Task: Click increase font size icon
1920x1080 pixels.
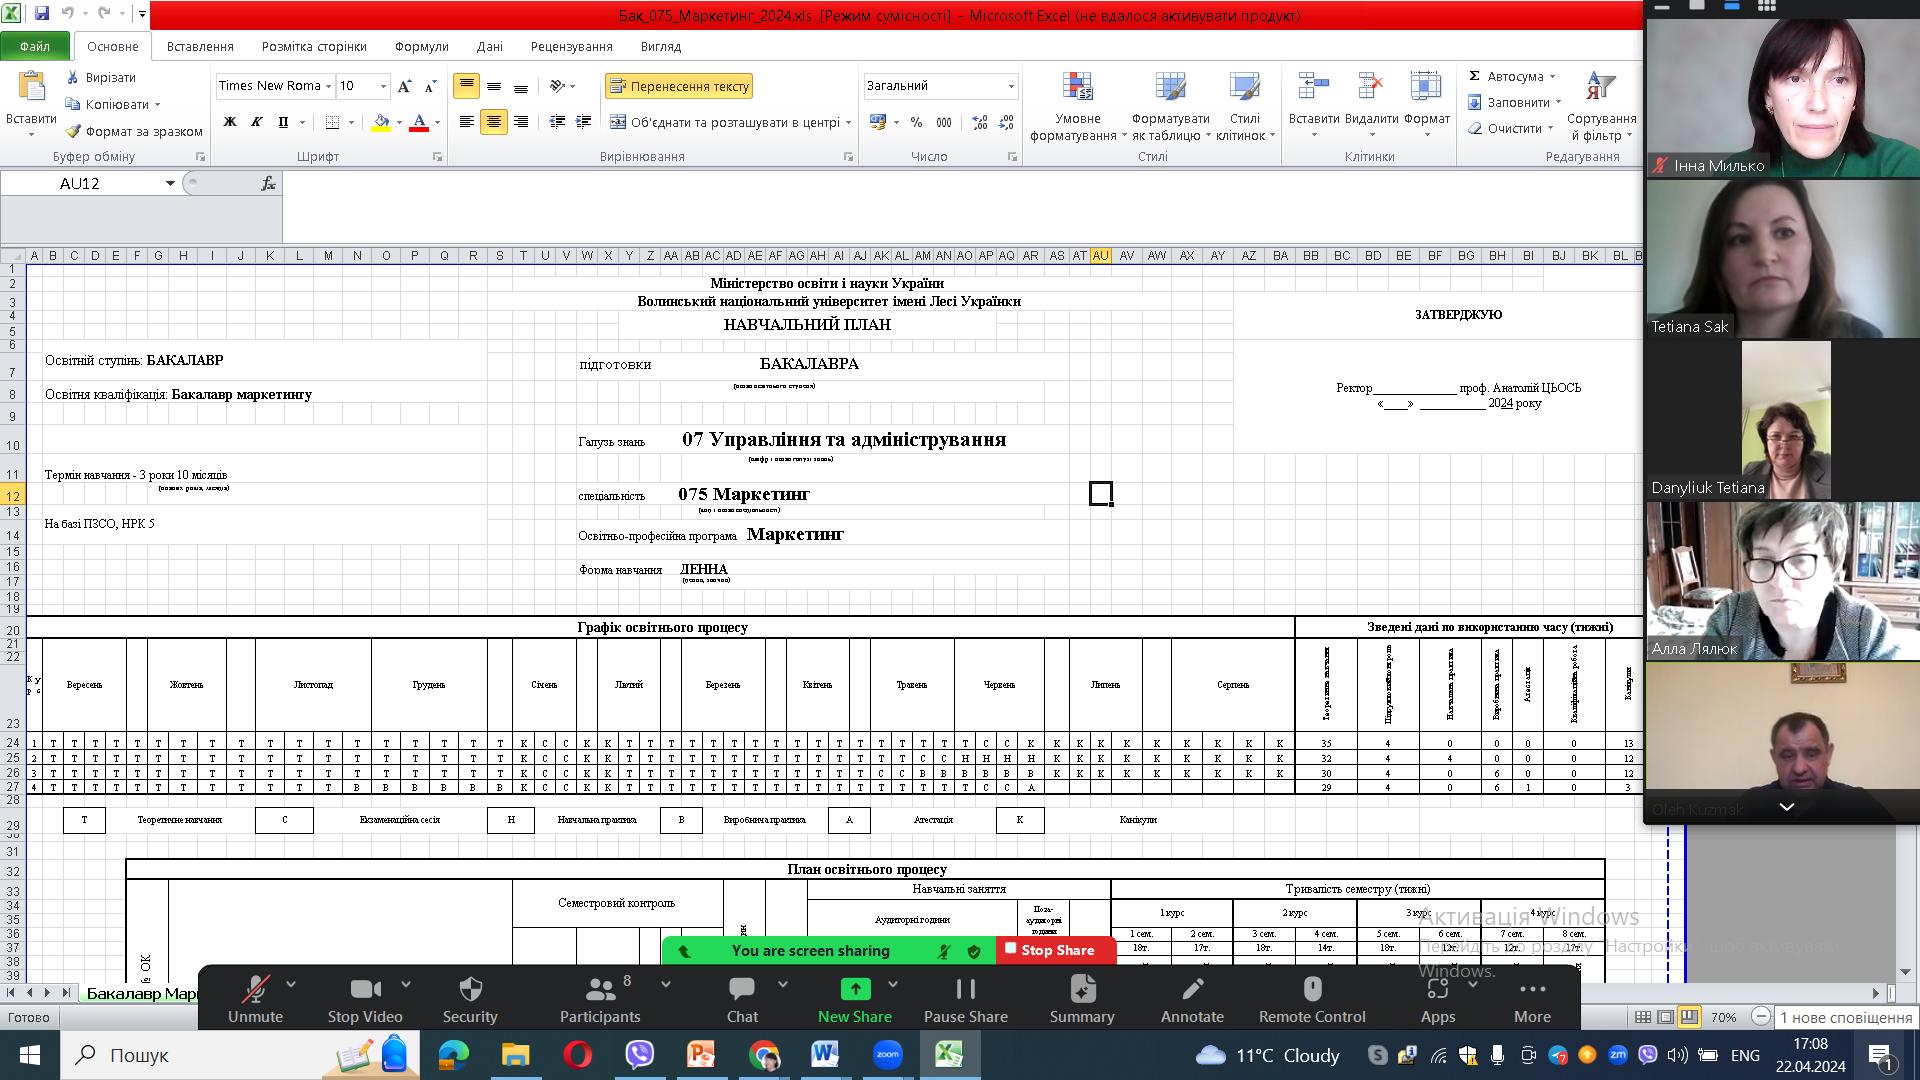Action: (x=404, y=86)
